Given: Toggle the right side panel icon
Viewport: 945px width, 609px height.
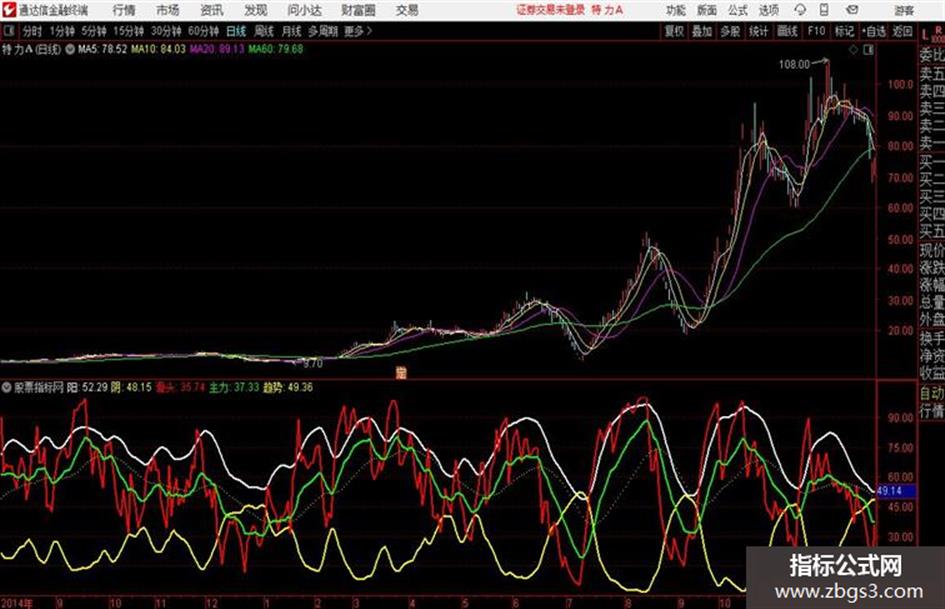Looking at the screenshot, I should tap(868, 51).
